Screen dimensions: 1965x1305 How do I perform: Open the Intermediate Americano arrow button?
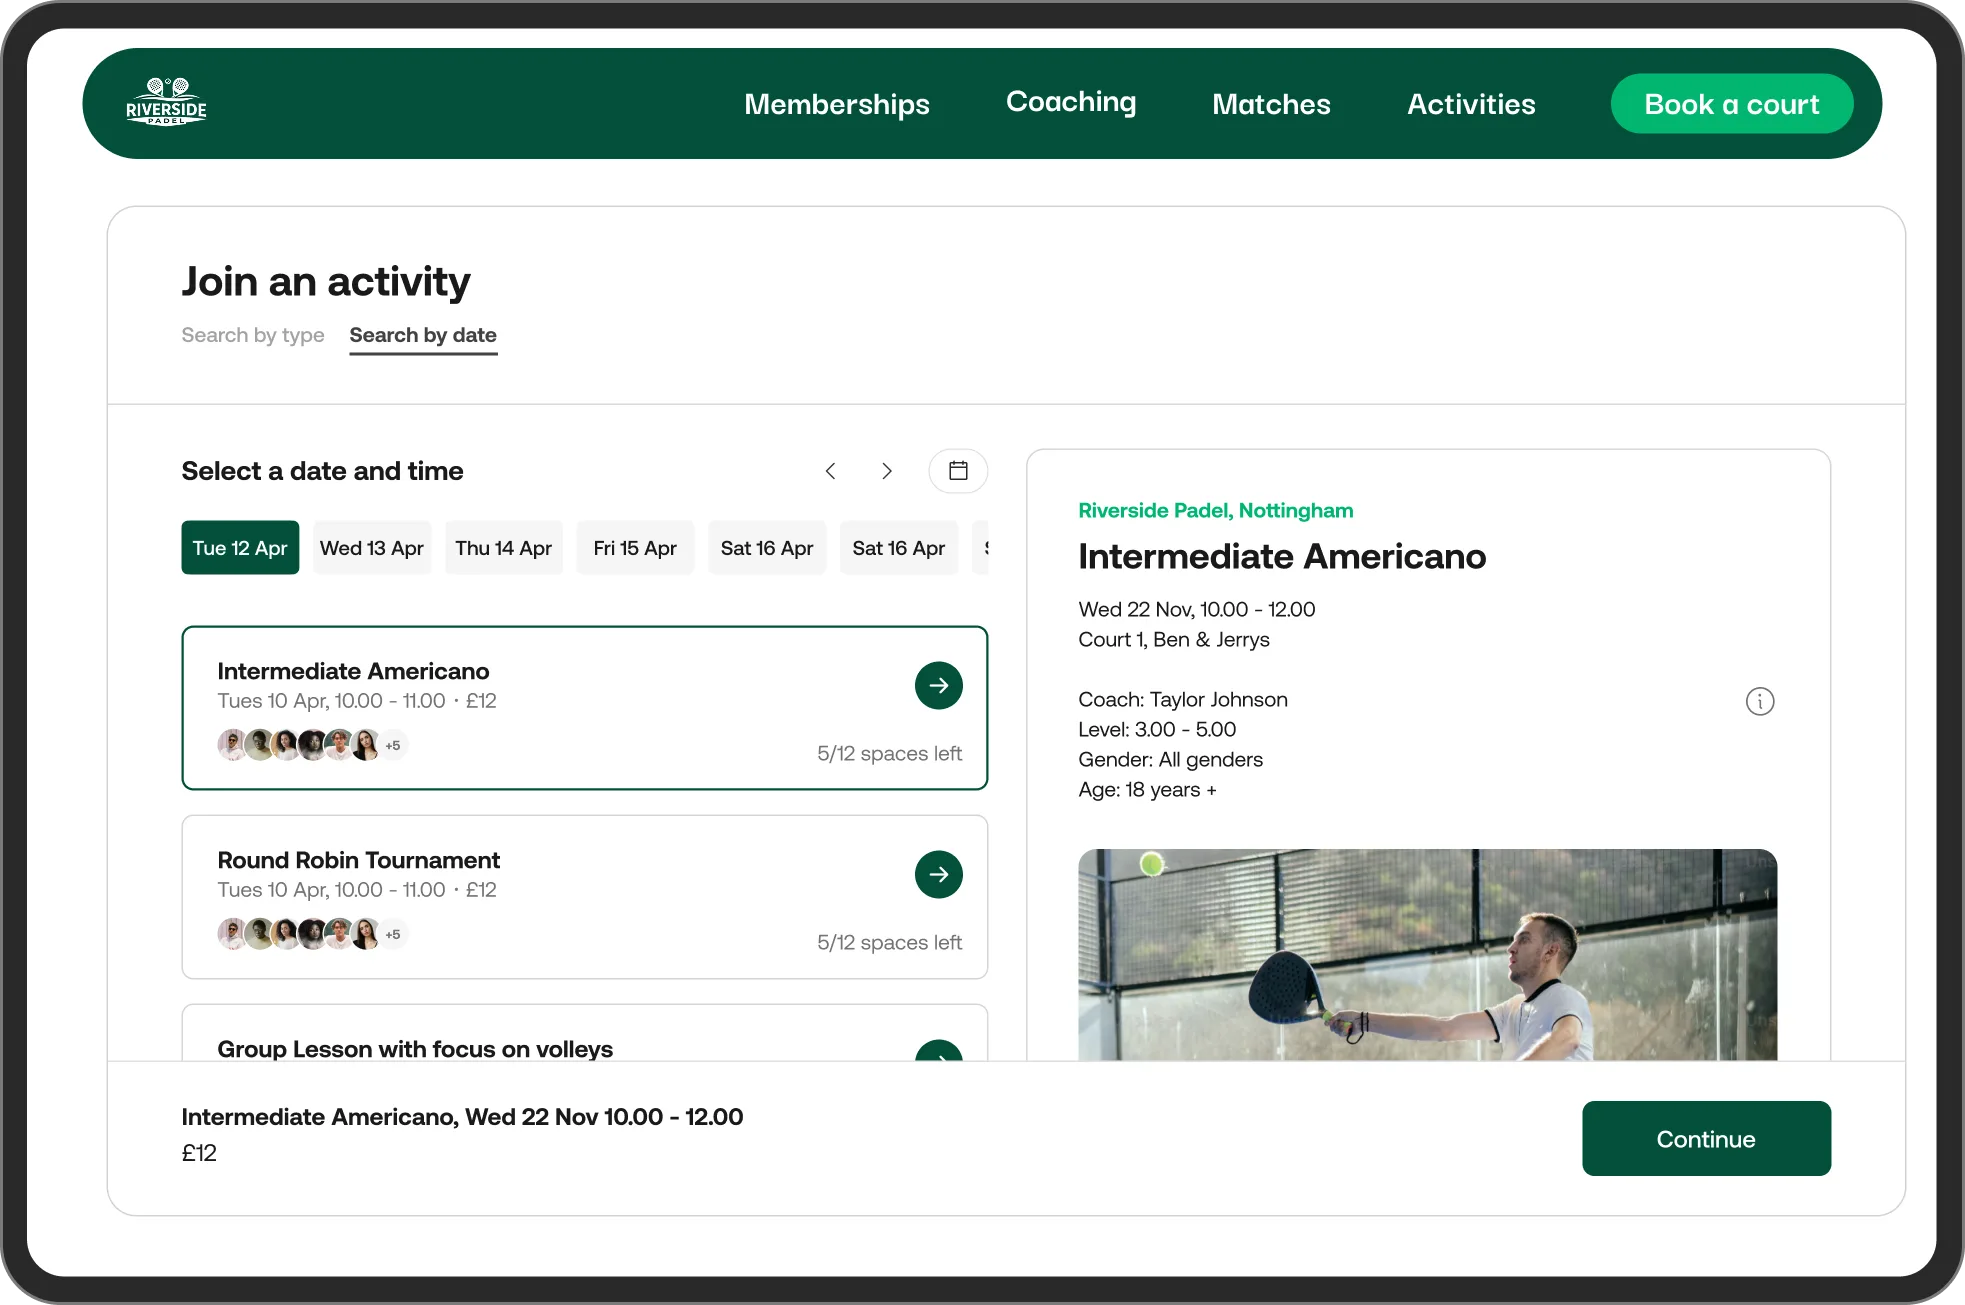tap(938, 685)
